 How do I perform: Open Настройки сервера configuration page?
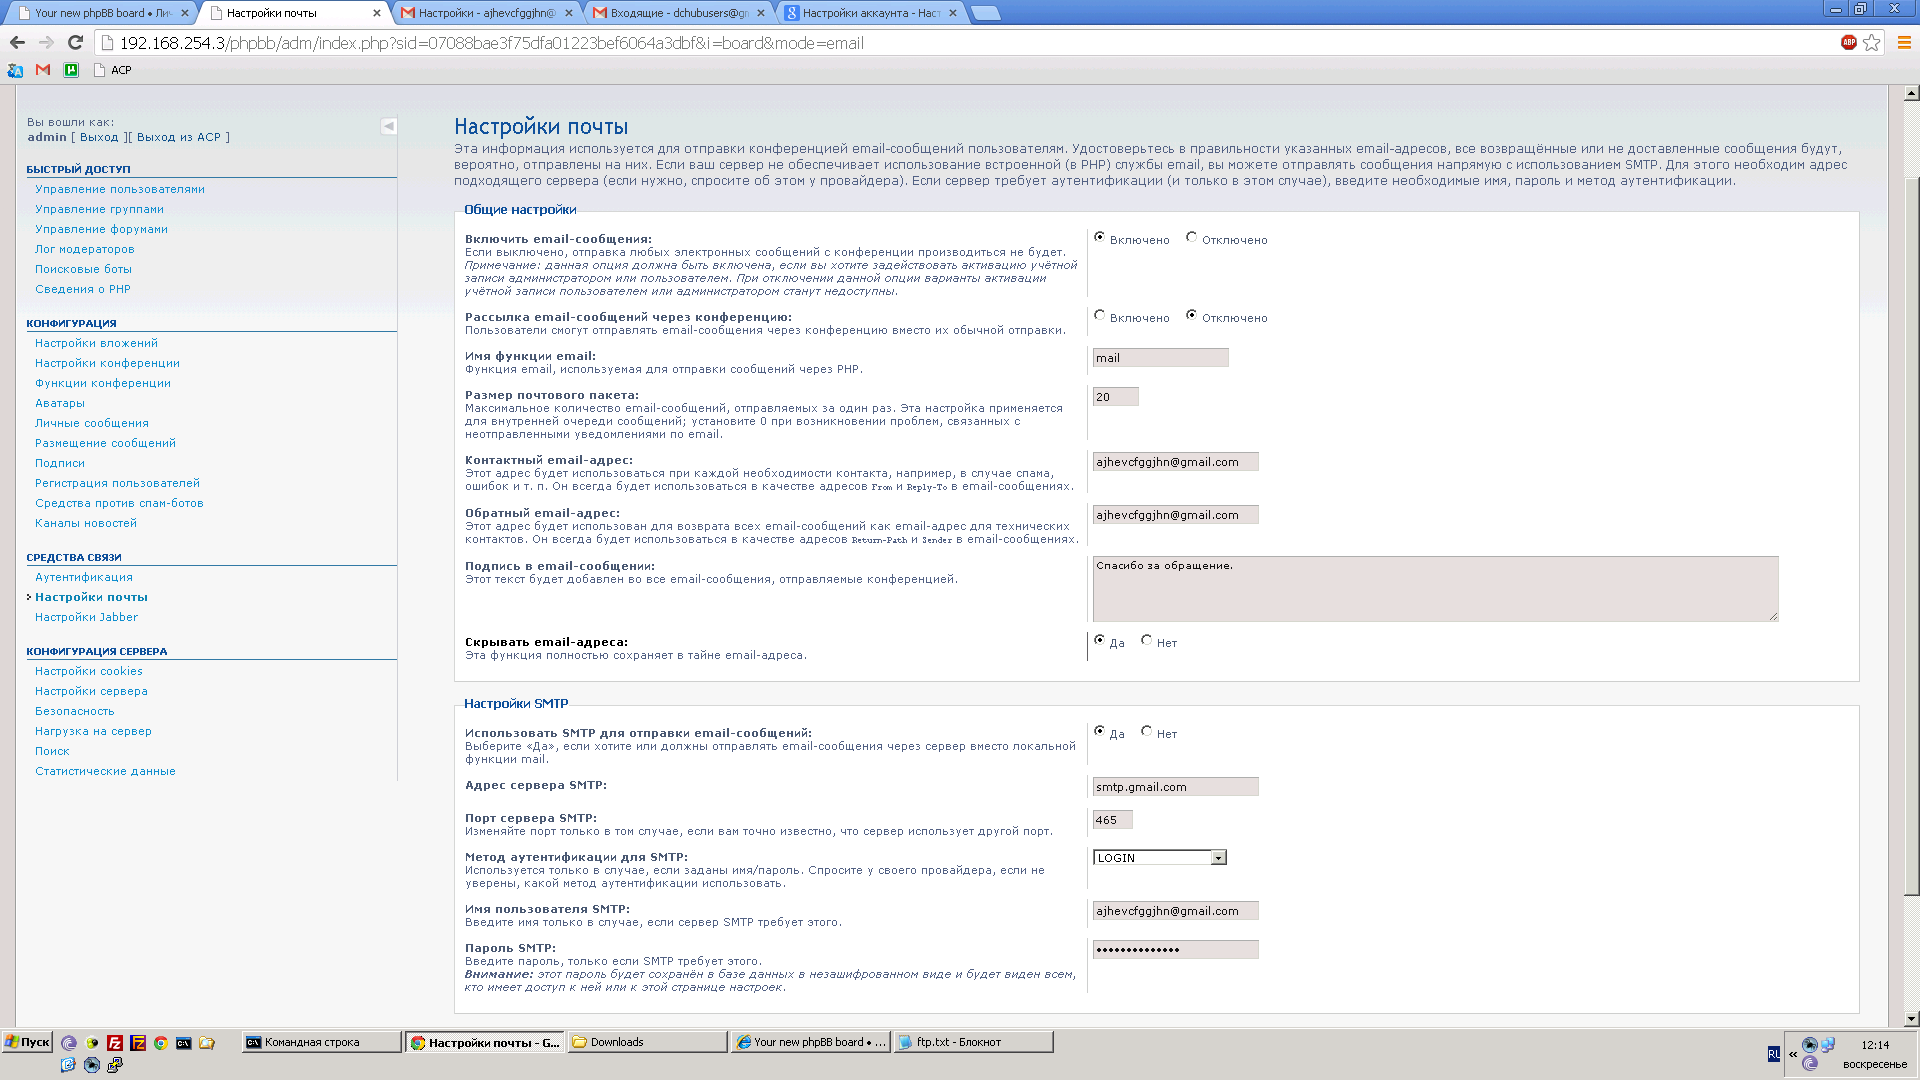click(x=92, y=691)
